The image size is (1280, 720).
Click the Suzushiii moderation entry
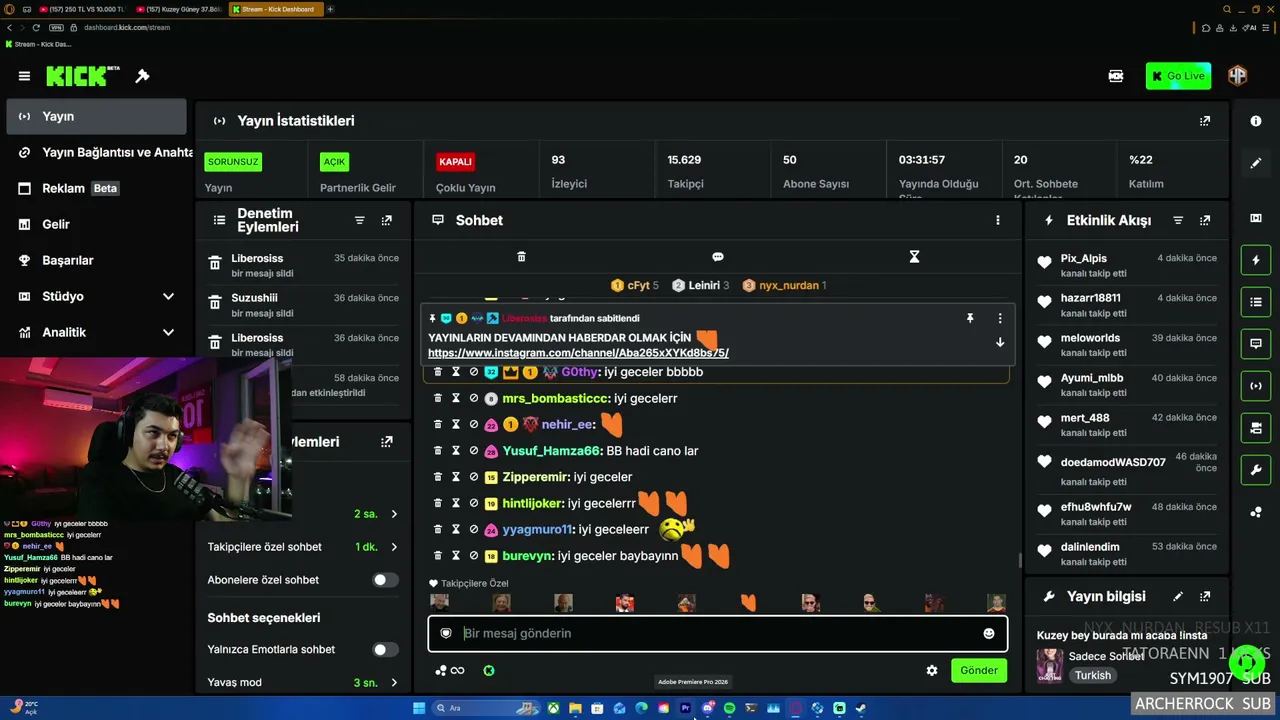tap(303, 305)
